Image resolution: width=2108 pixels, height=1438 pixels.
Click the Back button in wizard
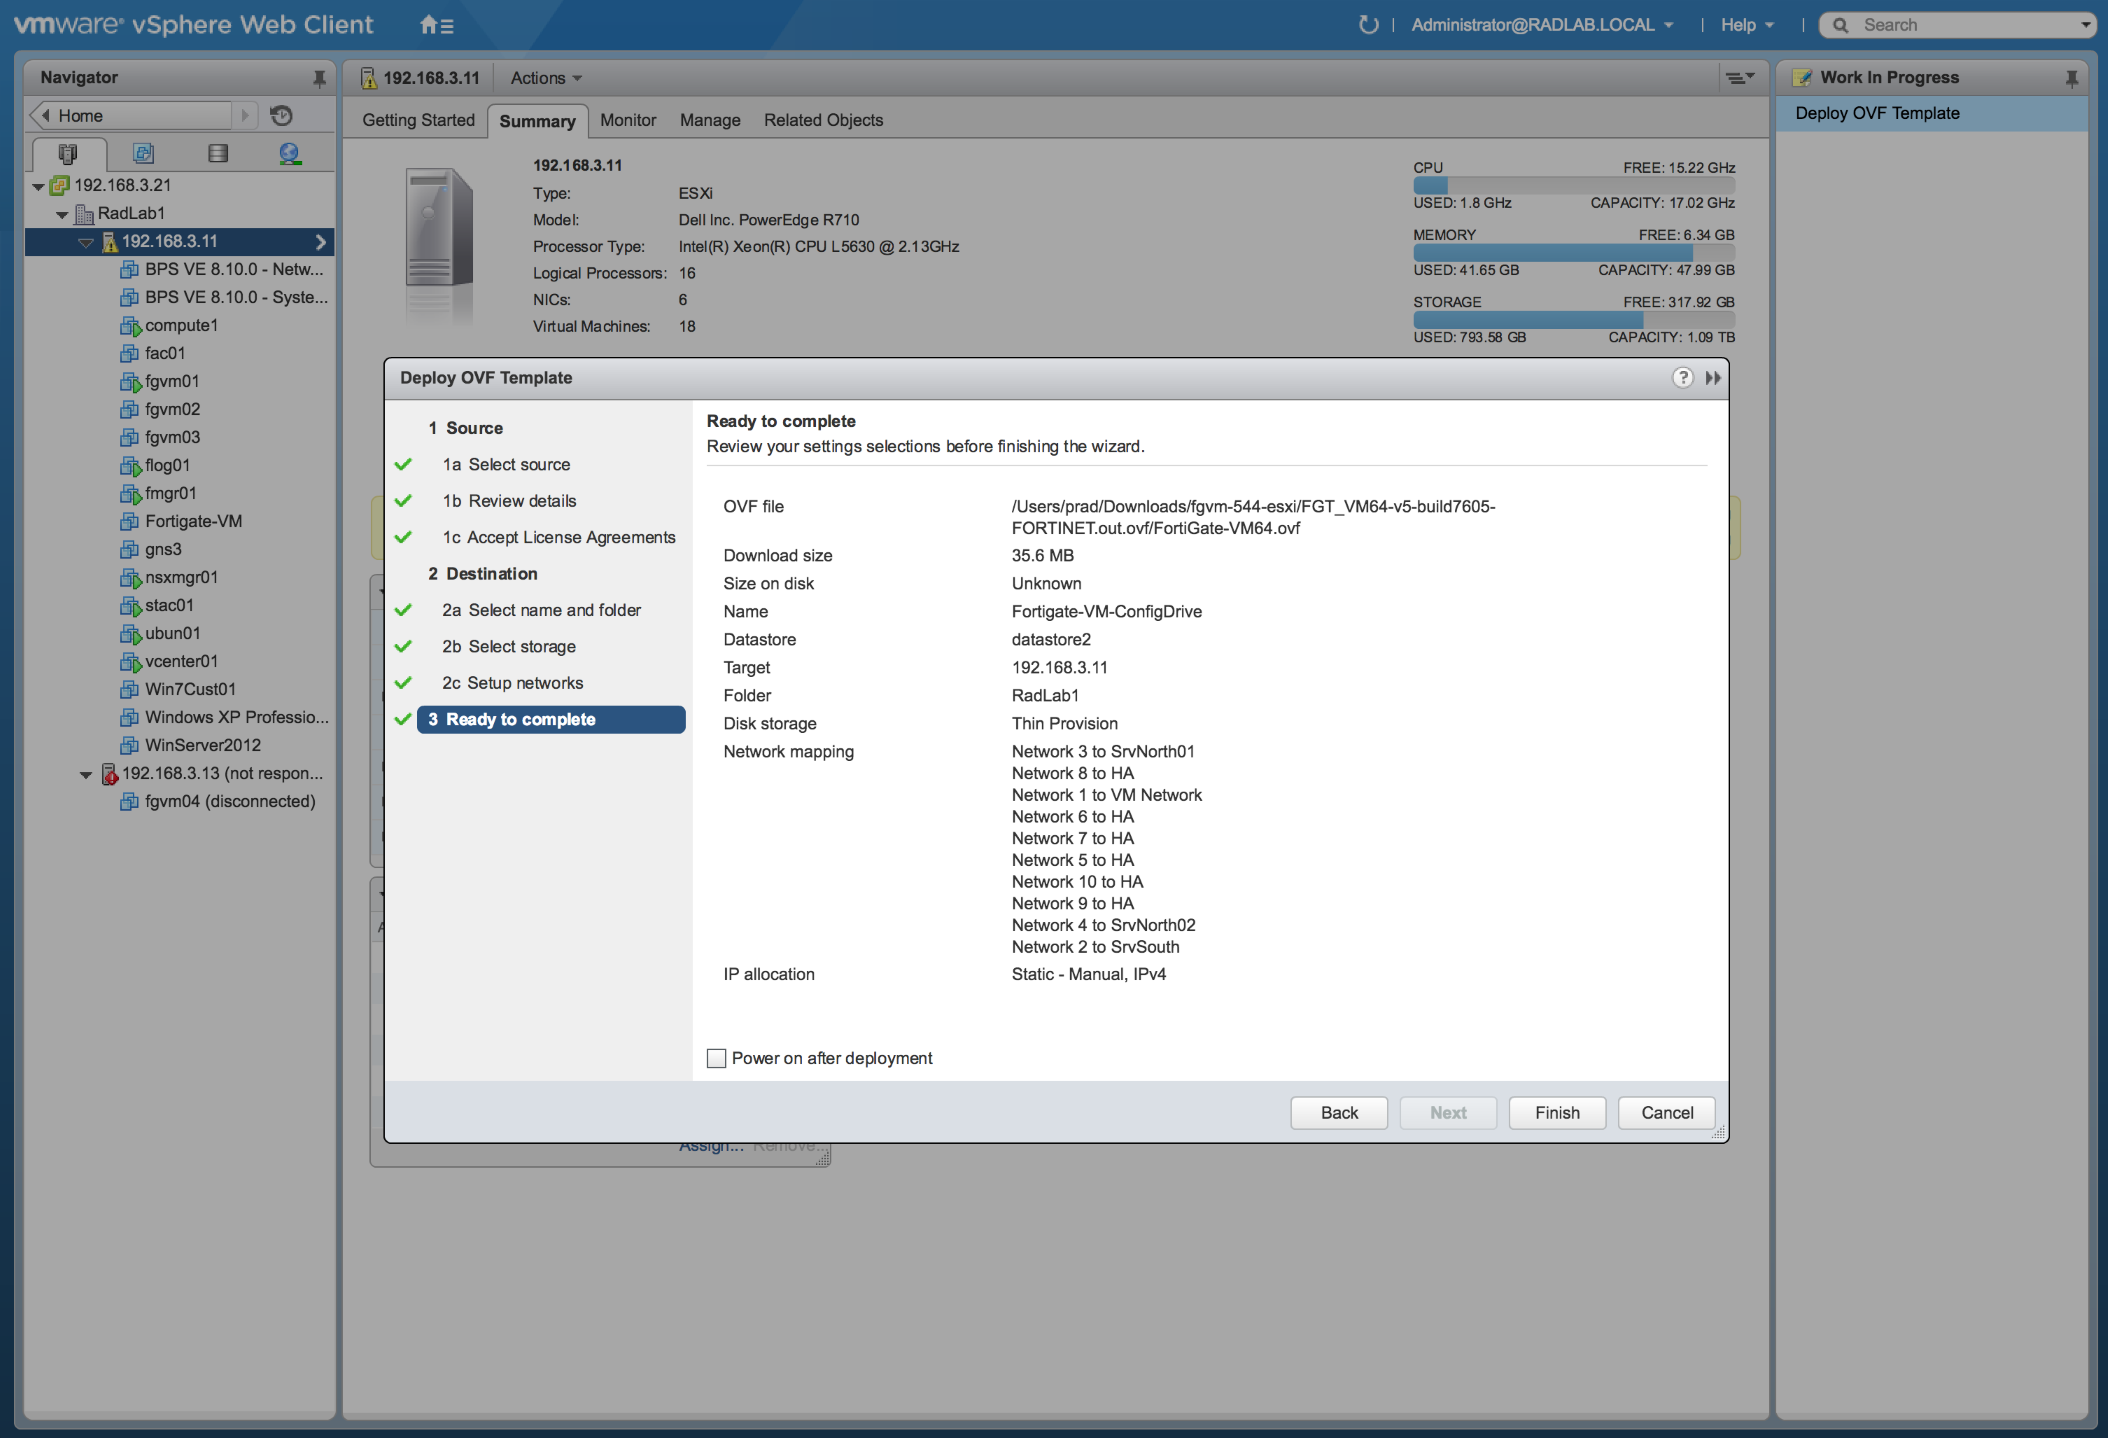pyautogui.click(x=1338, y=1113)
